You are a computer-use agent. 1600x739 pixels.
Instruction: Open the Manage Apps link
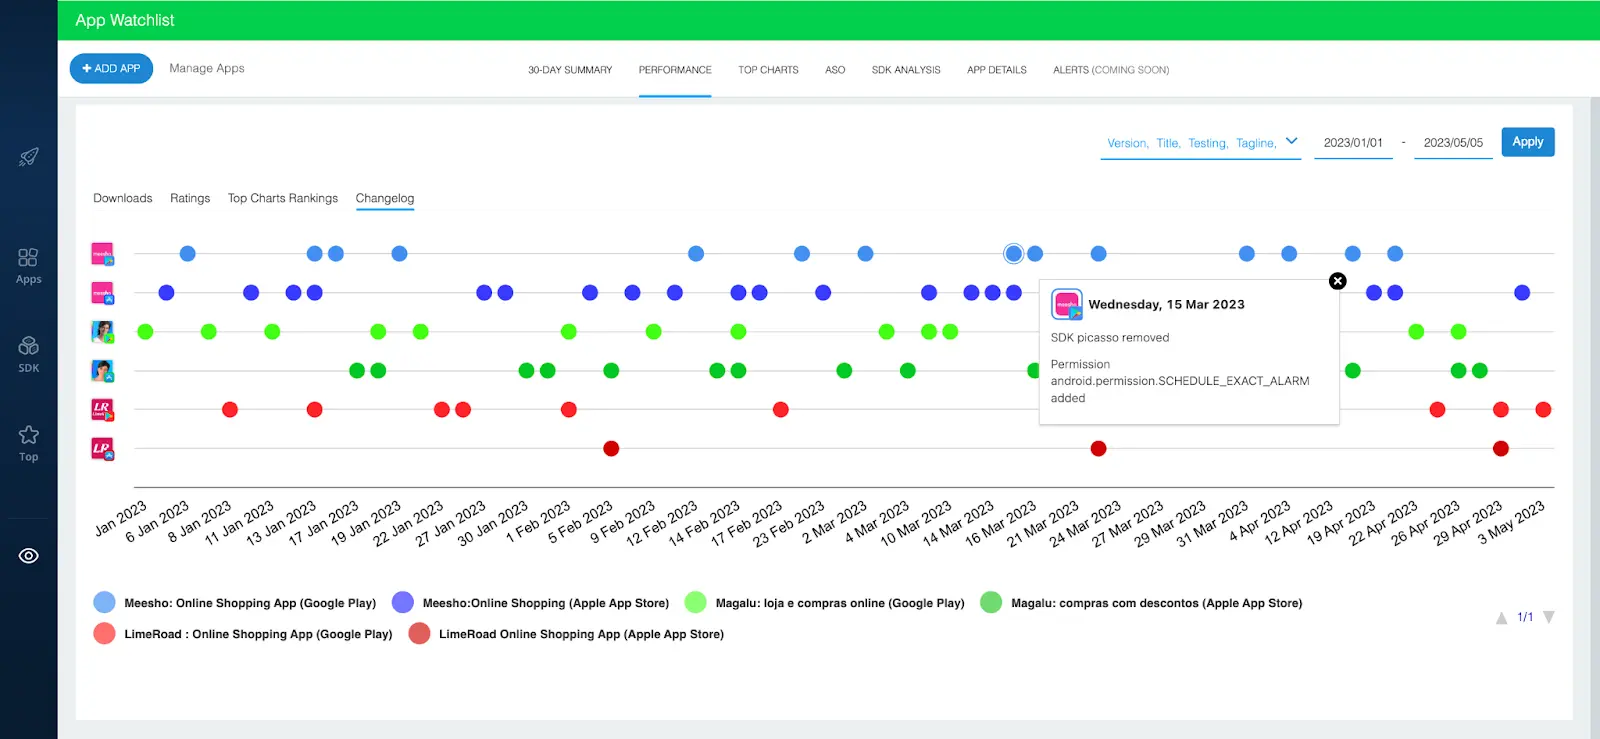(207, 68)
